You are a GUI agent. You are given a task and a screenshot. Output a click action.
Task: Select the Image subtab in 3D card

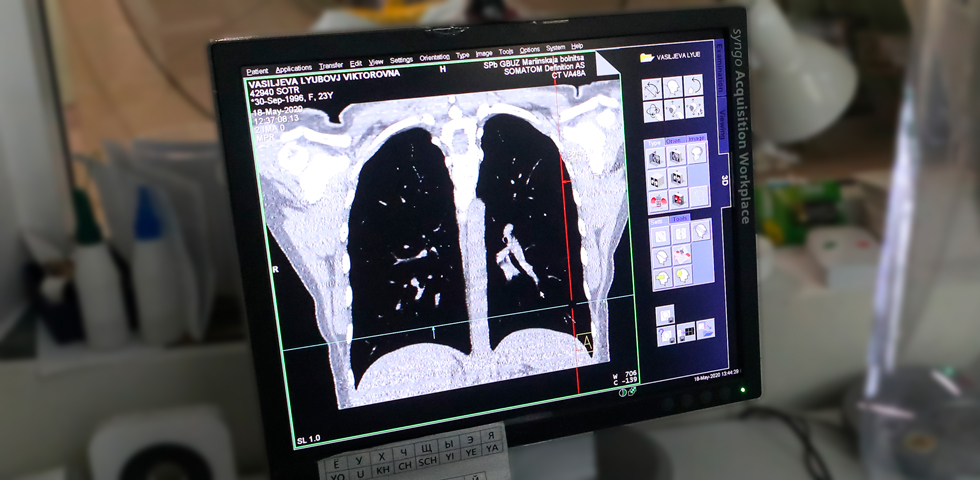click(696, 138)
